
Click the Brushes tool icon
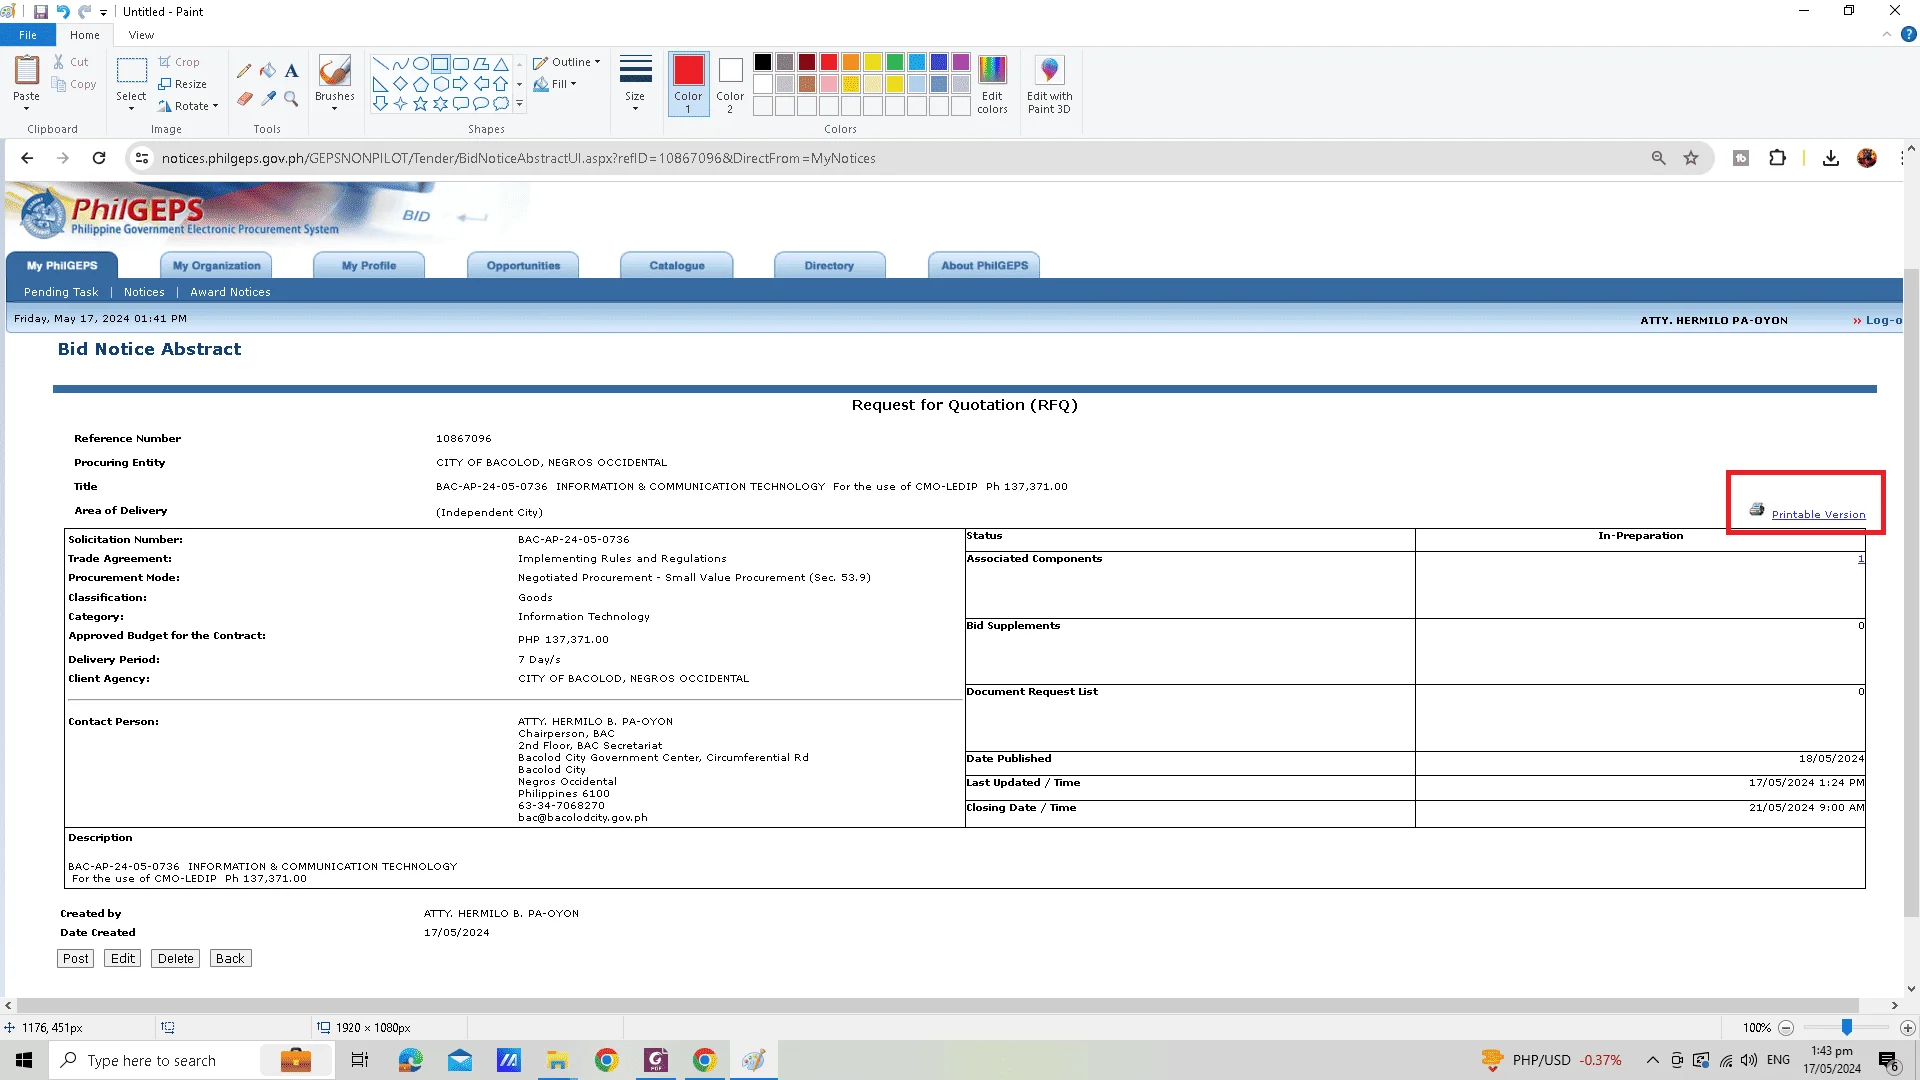[x=334, y=71]
